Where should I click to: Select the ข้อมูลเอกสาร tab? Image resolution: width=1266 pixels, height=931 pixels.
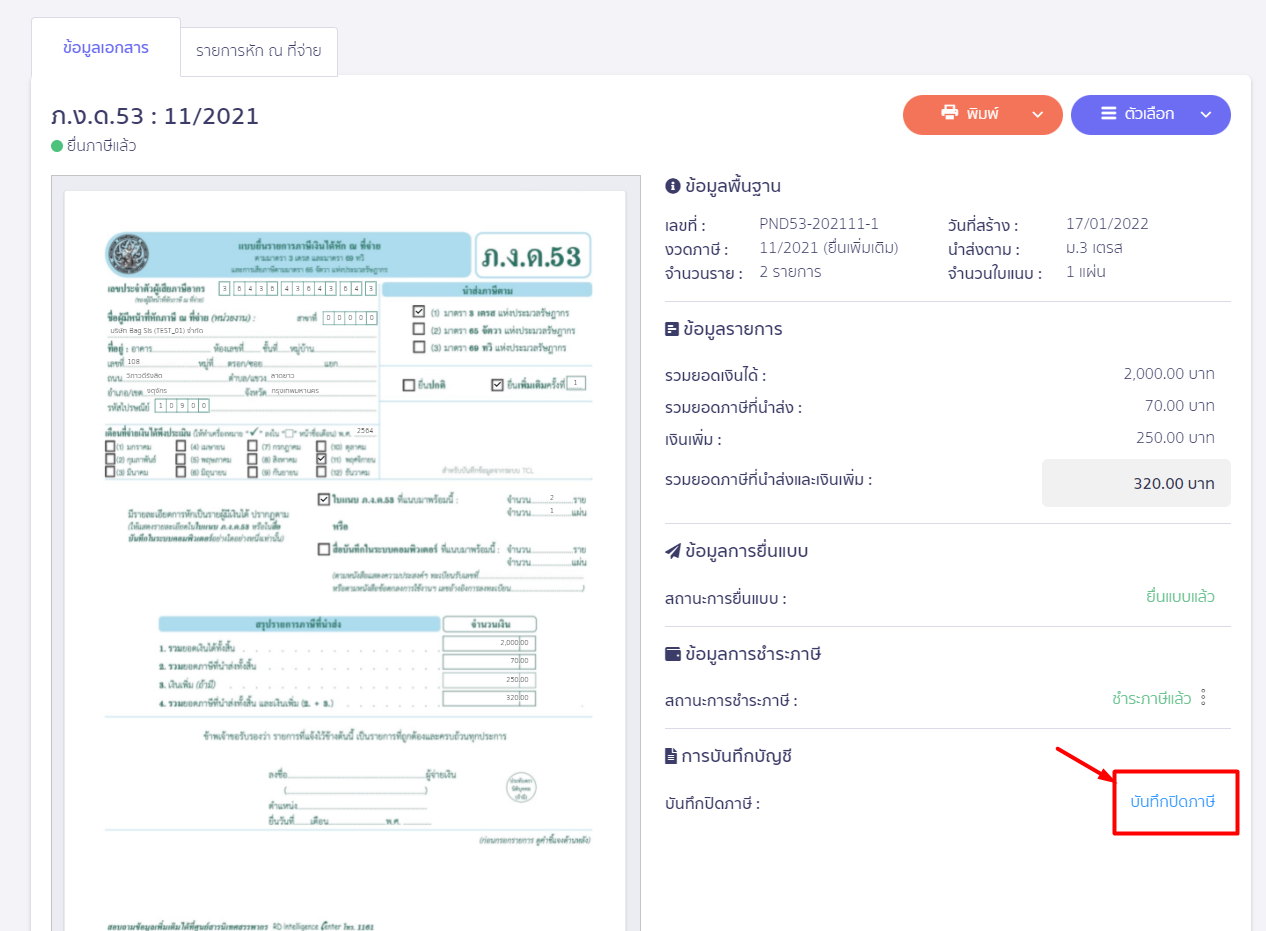tap(106, 48)
